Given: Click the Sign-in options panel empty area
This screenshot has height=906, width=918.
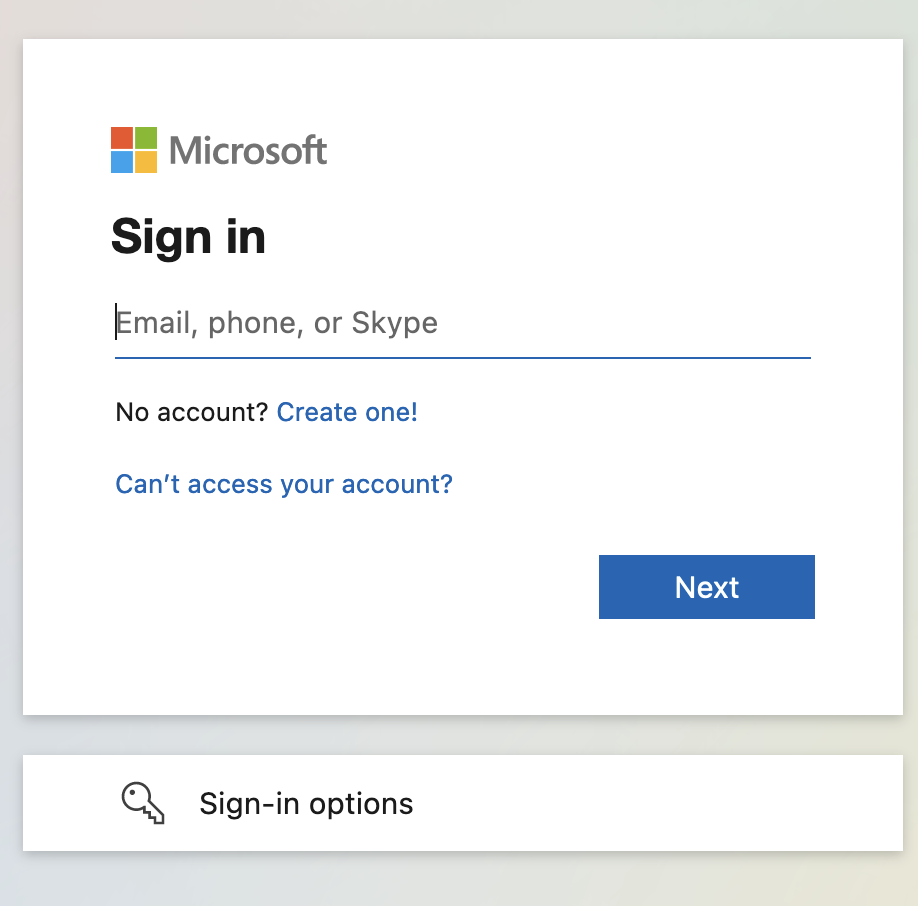Looking at the screenshot, I should 650,803.
